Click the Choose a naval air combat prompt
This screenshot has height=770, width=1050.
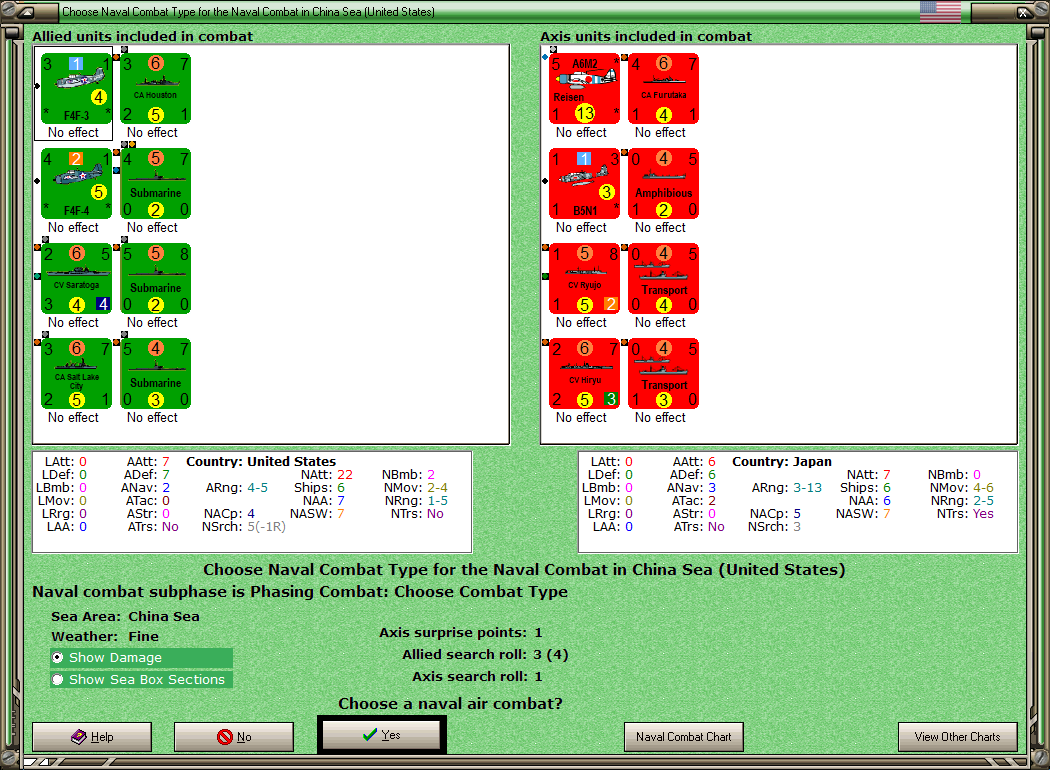(x=450, y=703)
